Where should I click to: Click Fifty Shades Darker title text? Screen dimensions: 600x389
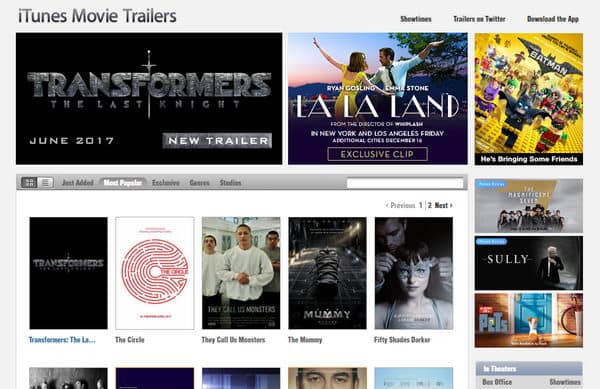tap(402, 340)
